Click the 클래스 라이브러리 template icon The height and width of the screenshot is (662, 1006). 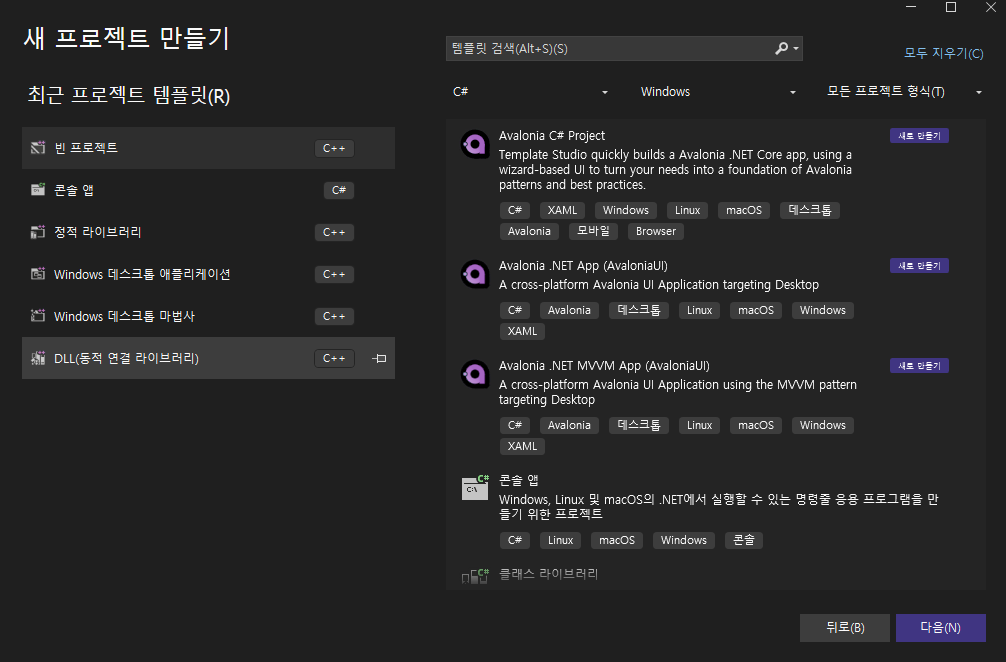click(475, 575)
